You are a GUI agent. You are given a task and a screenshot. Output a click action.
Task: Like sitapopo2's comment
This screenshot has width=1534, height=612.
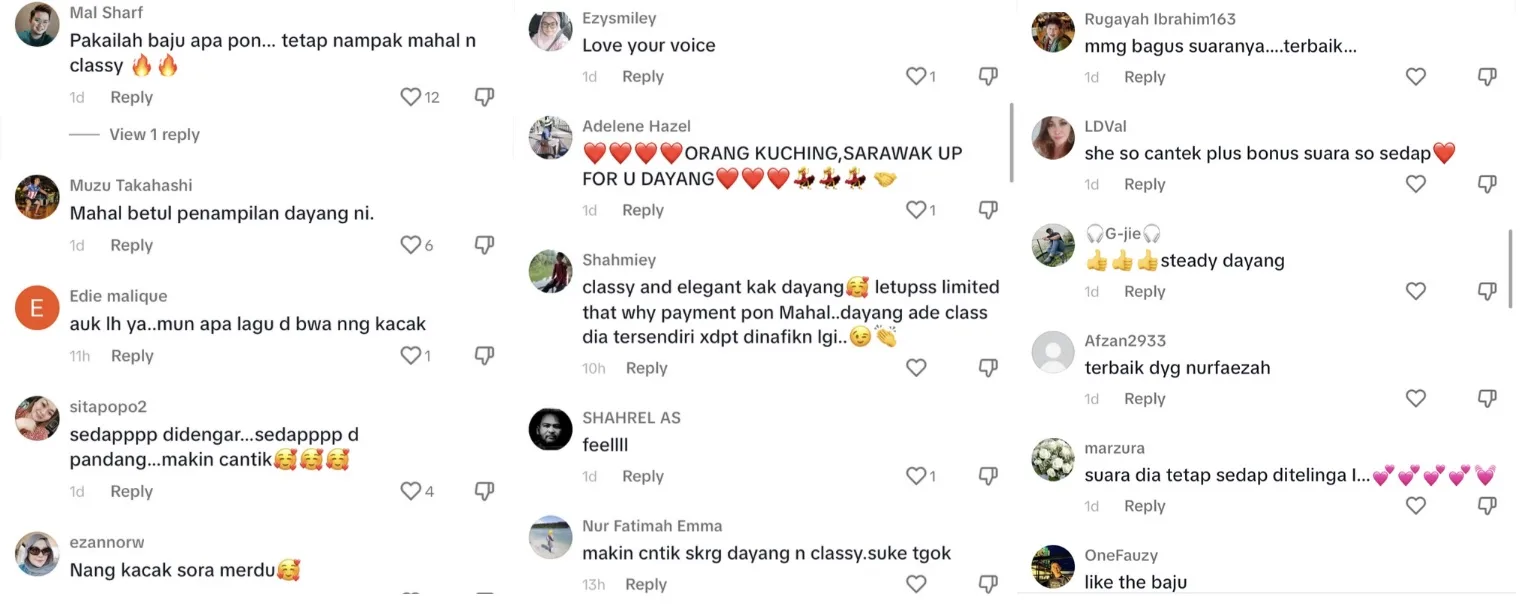[410, 491]
